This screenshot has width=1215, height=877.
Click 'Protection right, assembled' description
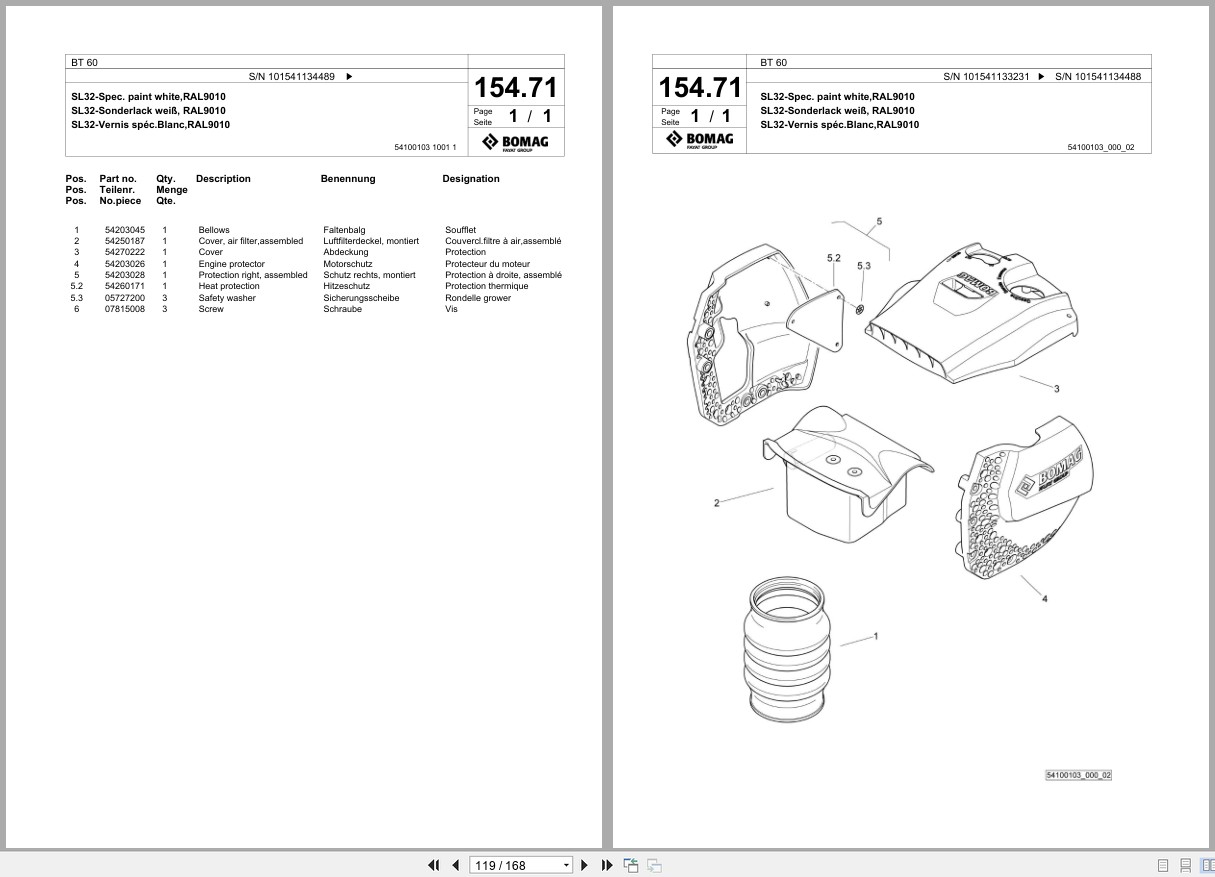pos(253,275)
